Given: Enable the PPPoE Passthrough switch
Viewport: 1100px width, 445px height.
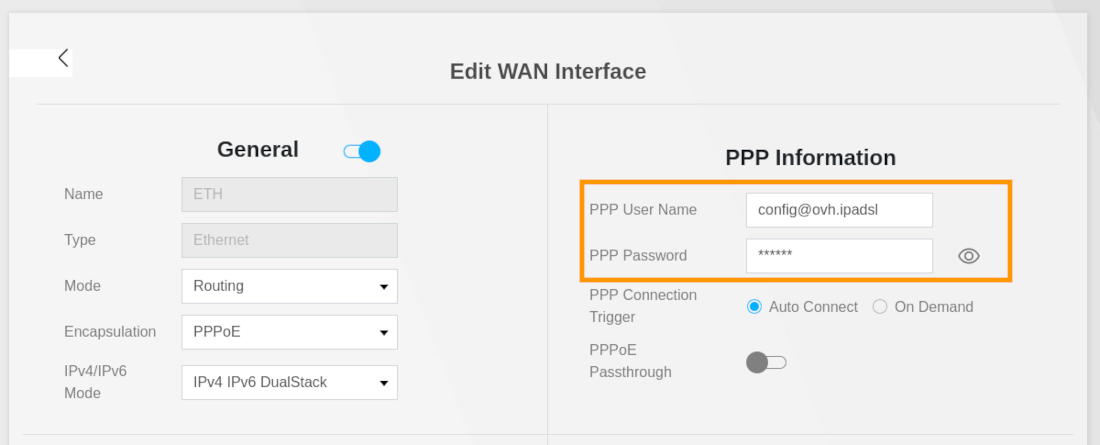Looking at the screenshot, I should (x=766, y=362).
